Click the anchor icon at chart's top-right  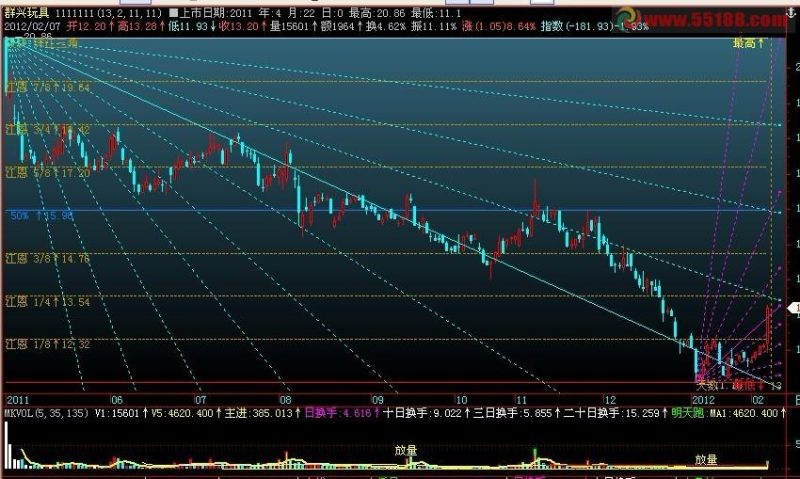click(x=791, y=13)
